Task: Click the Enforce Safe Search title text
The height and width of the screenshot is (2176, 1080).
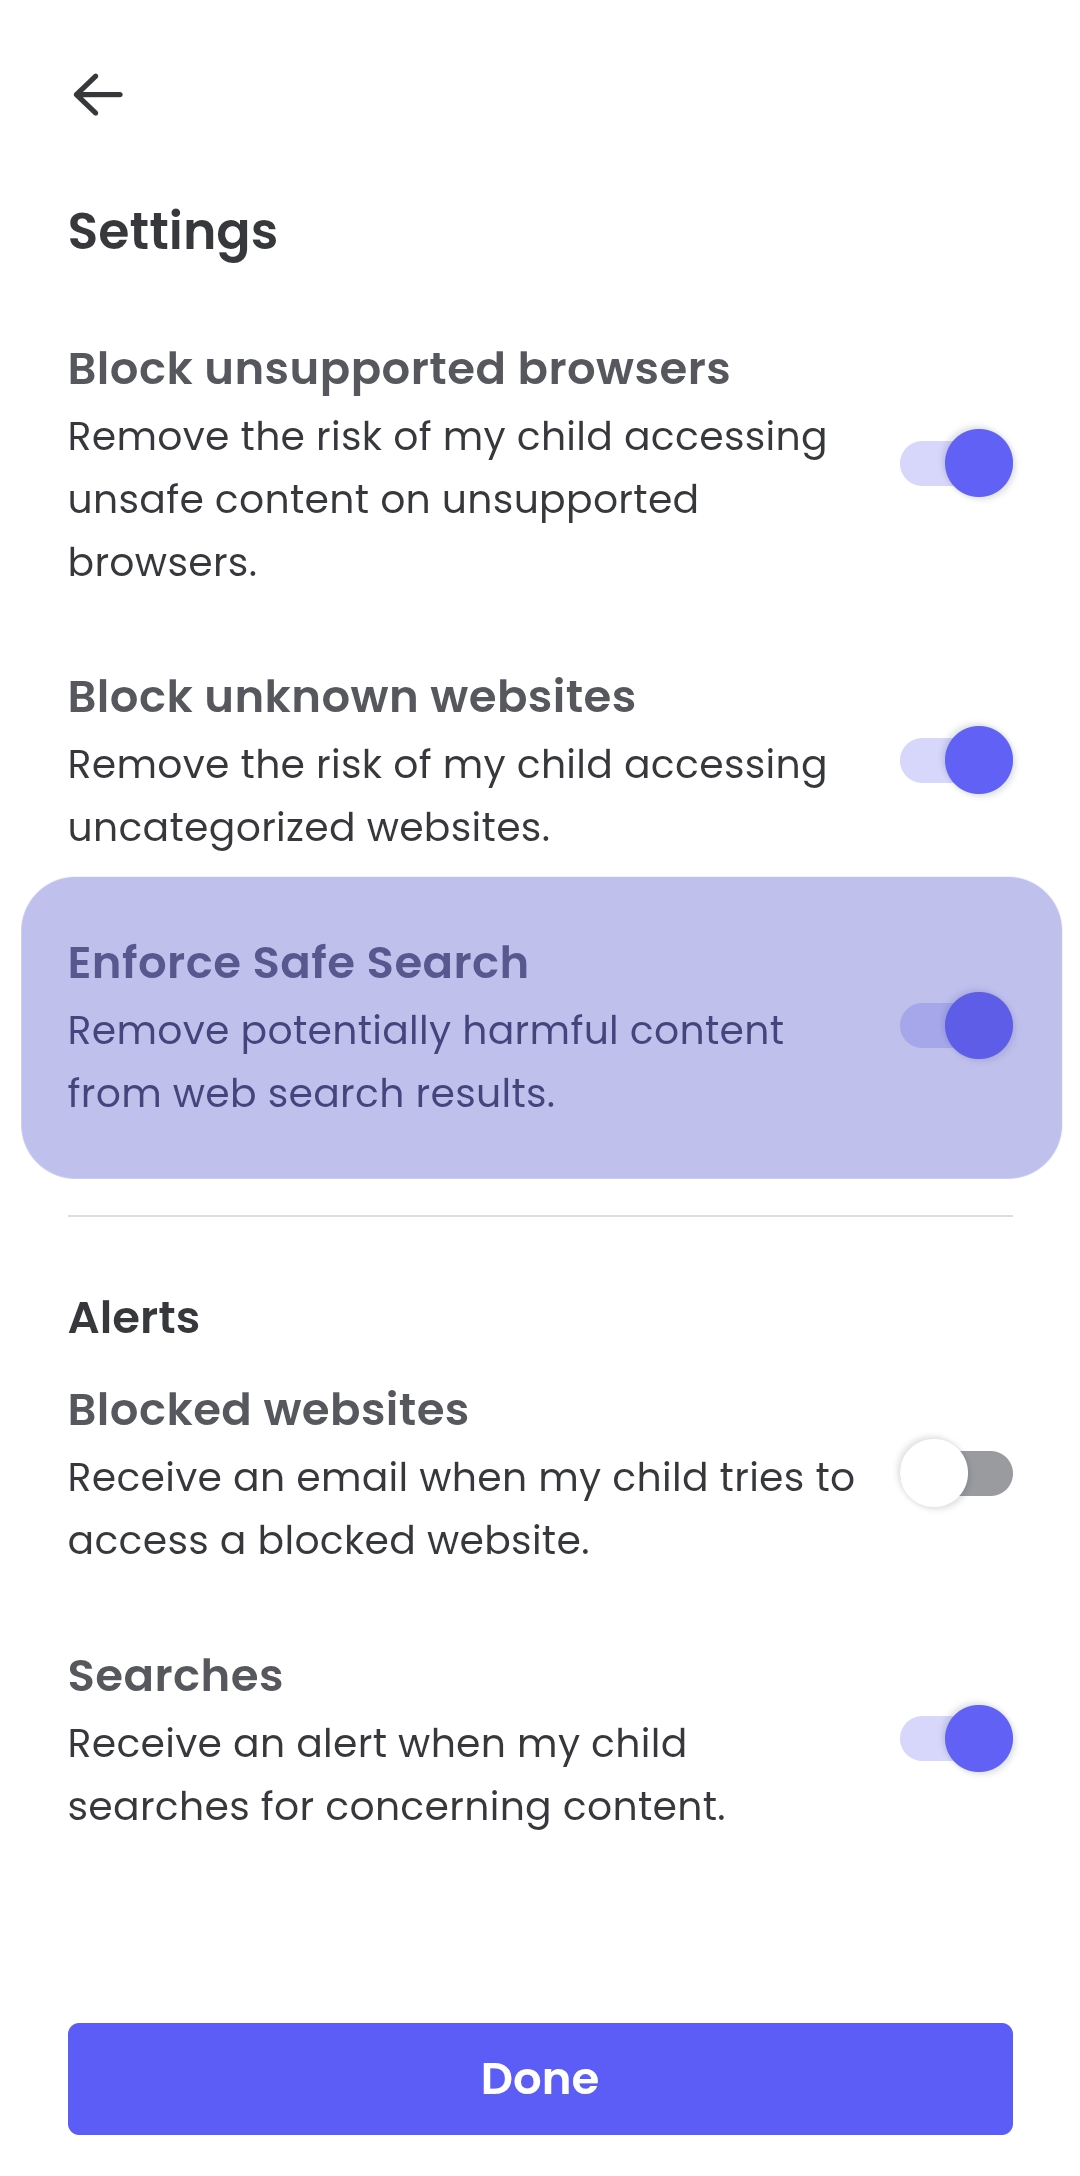Action: tap(298, 960)
